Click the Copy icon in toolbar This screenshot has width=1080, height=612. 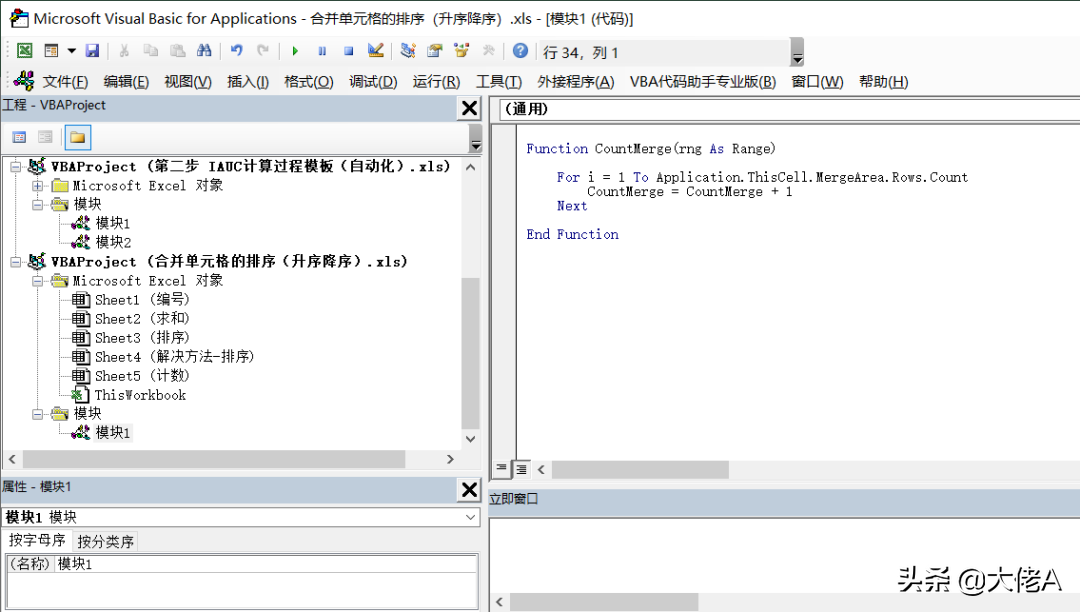(x=150, y=50)
